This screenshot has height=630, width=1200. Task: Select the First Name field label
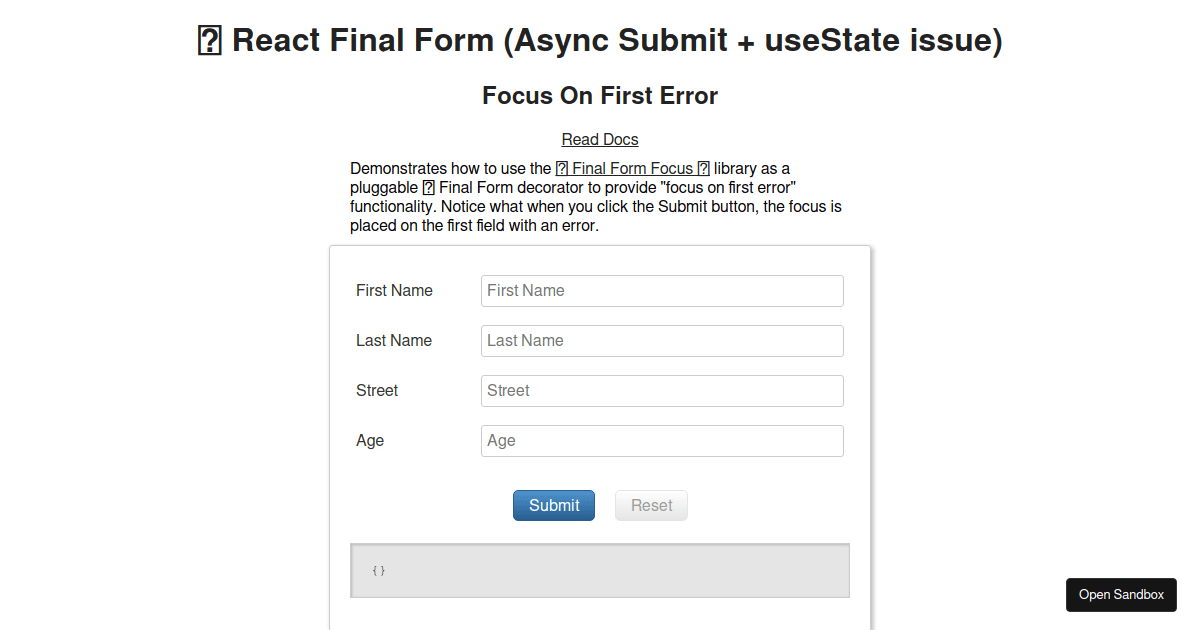coord(393,290)
